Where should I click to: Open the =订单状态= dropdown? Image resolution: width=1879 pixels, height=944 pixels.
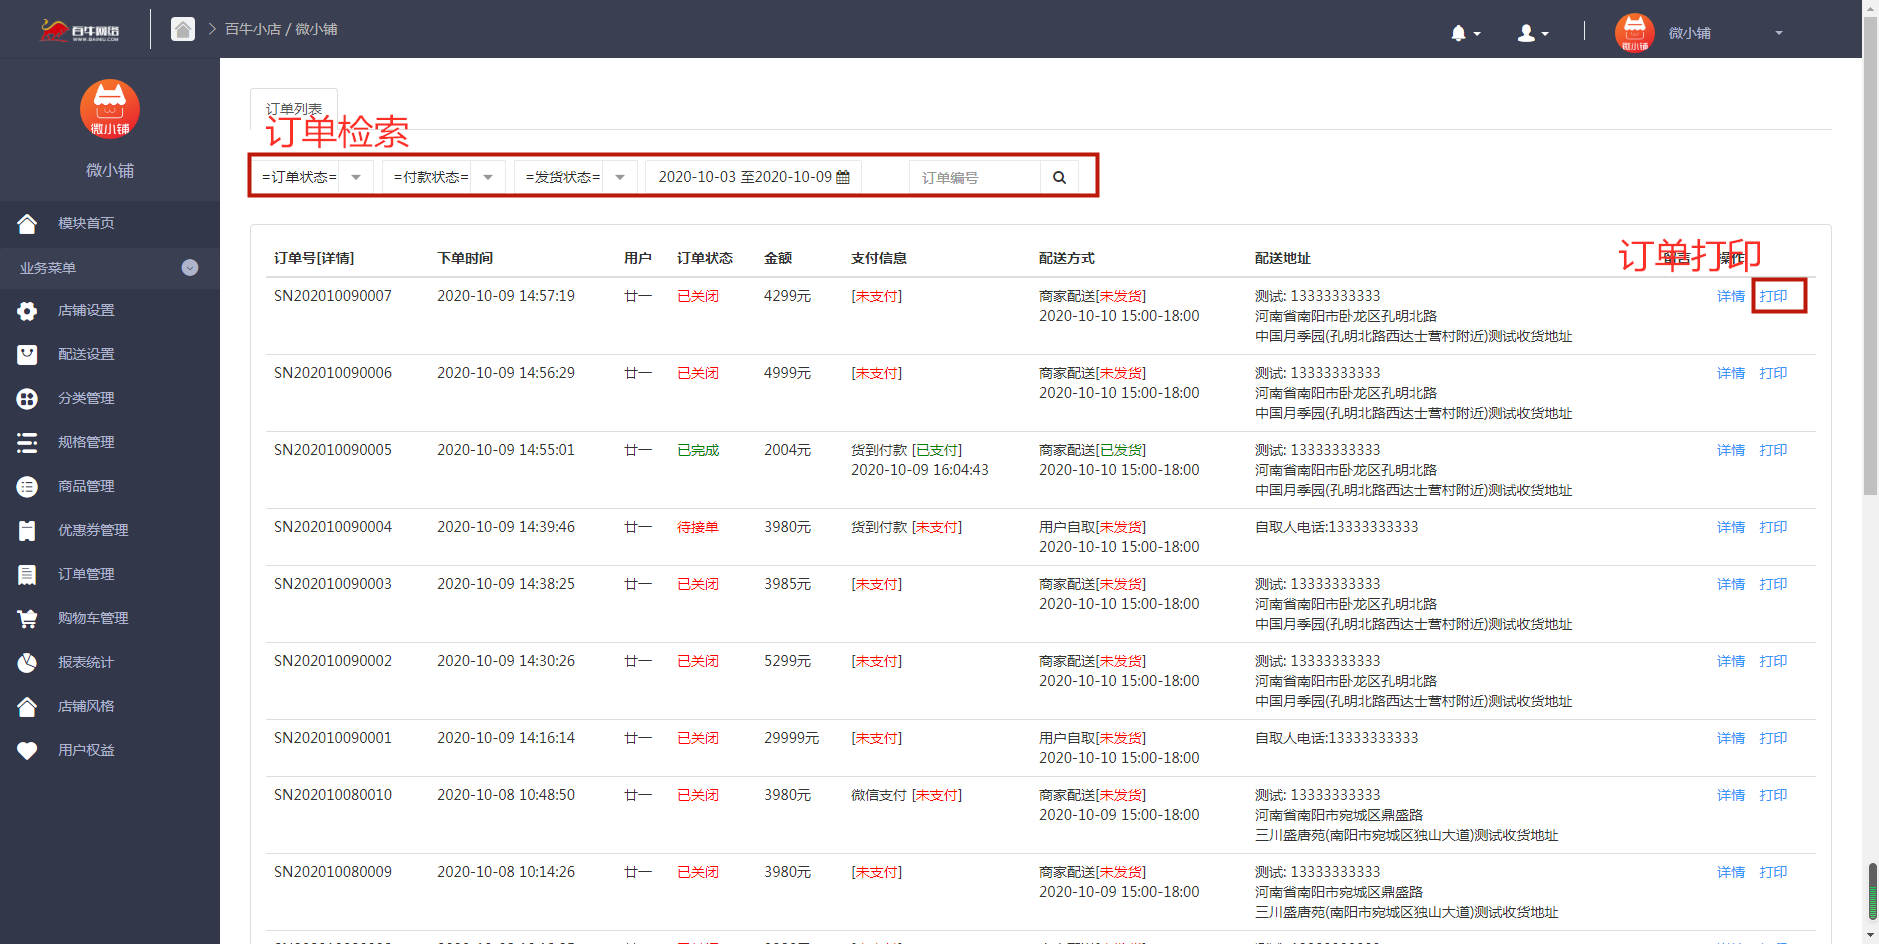coord(312,177)
